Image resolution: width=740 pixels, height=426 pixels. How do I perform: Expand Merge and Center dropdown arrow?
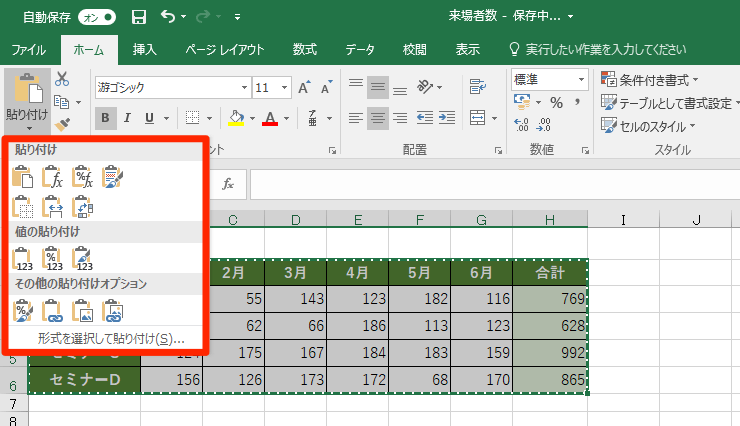(495, 118)
